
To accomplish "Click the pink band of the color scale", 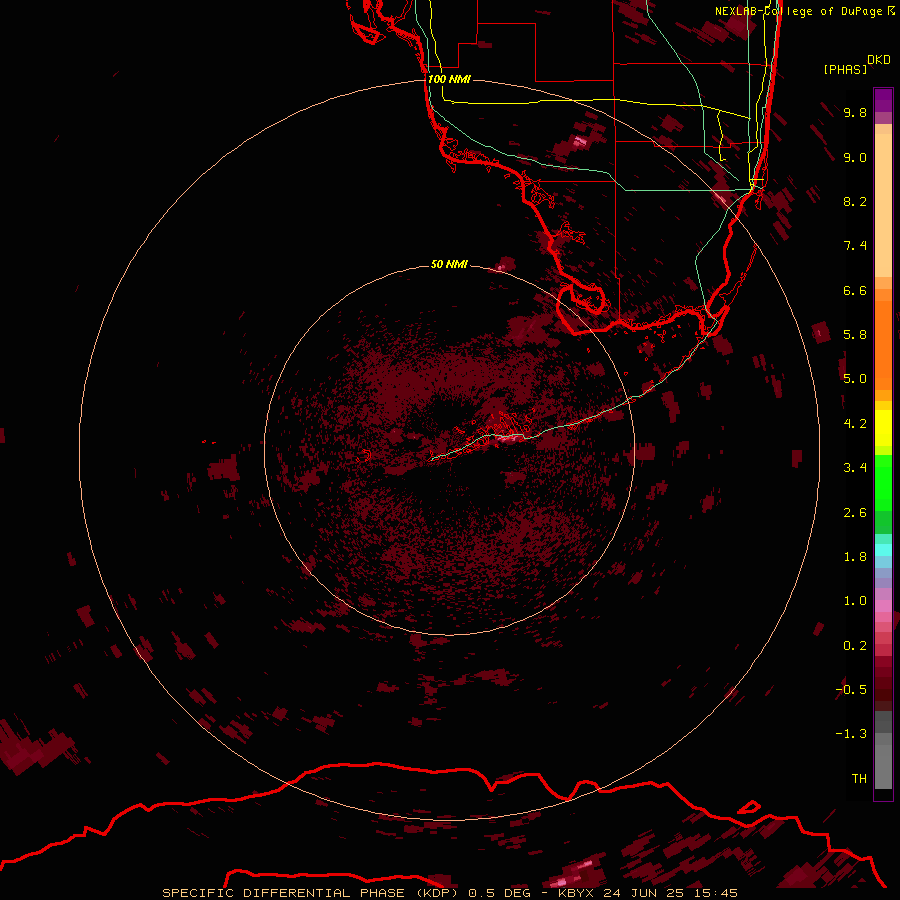I will (x=883, y=606).
